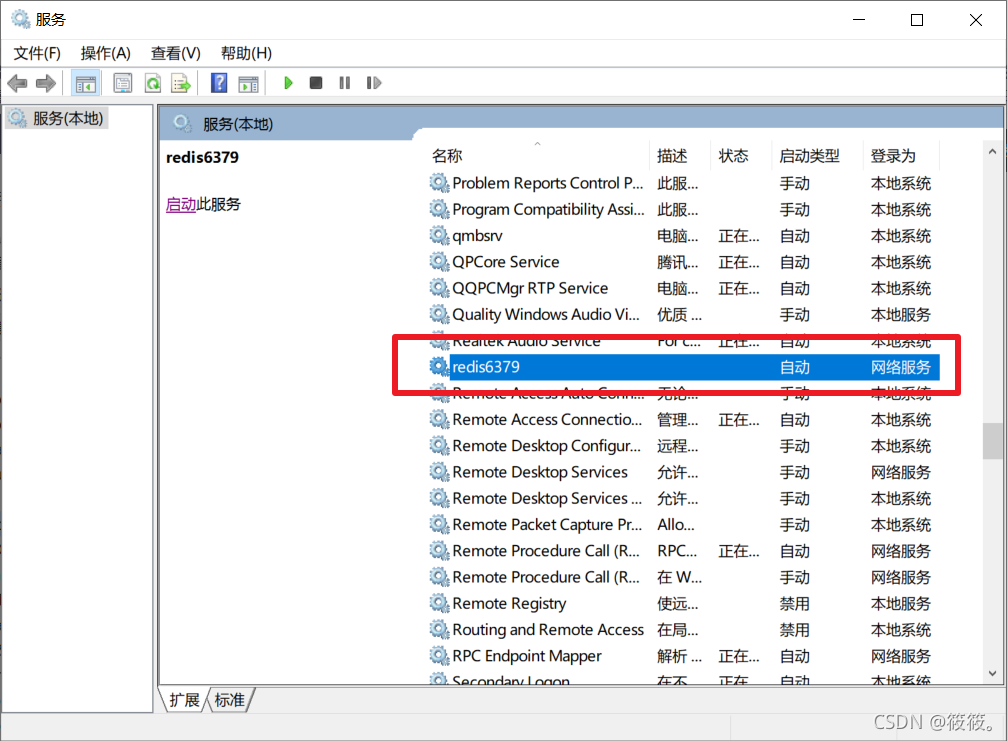This screenshot has width=1007, height=741.
Task: Open the 操作(A) menu
Action: tap(105, 53)
